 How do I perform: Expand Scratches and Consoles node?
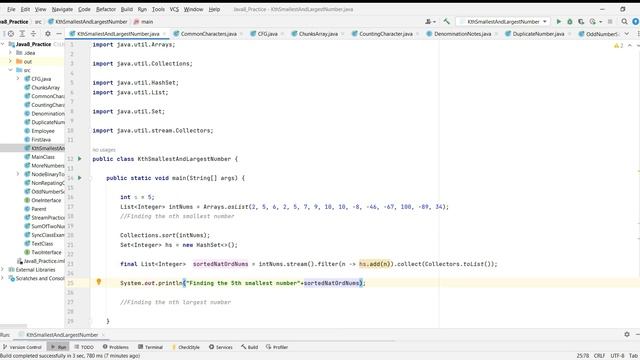[x=3, y=278]
